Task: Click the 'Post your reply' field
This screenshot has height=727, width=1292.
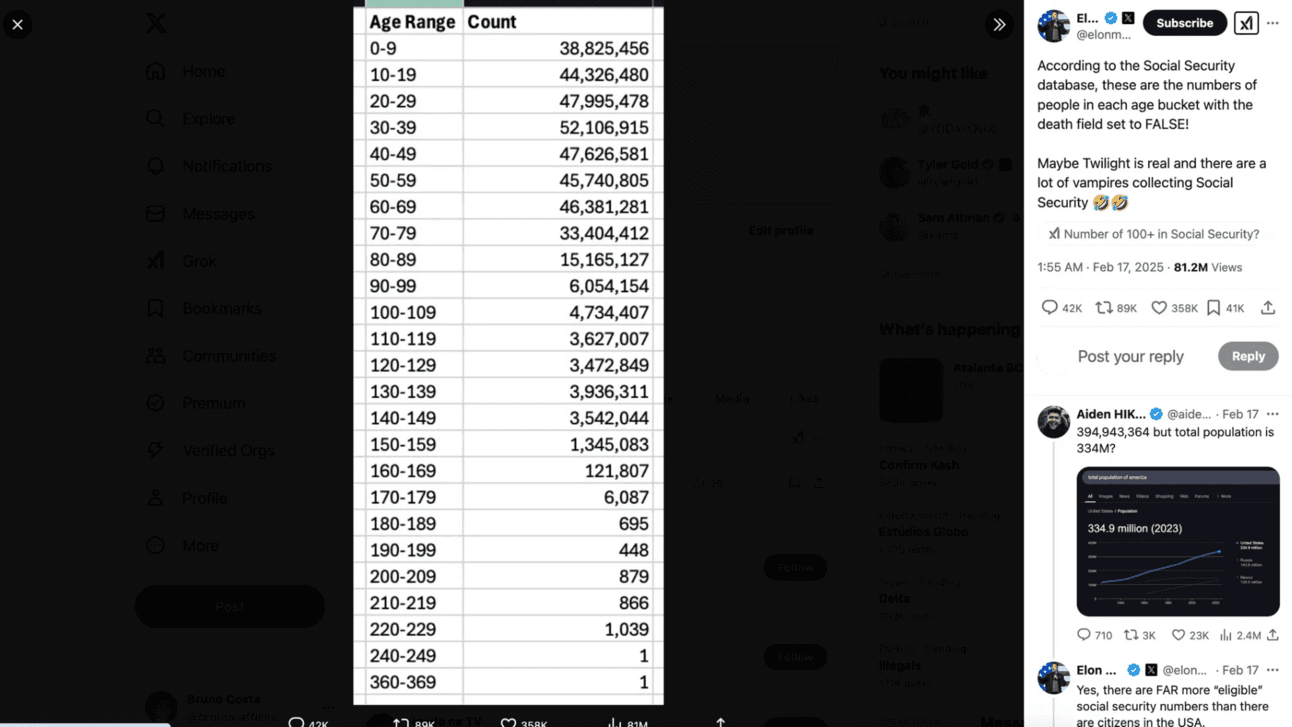Action: [x=1131, y=356]
